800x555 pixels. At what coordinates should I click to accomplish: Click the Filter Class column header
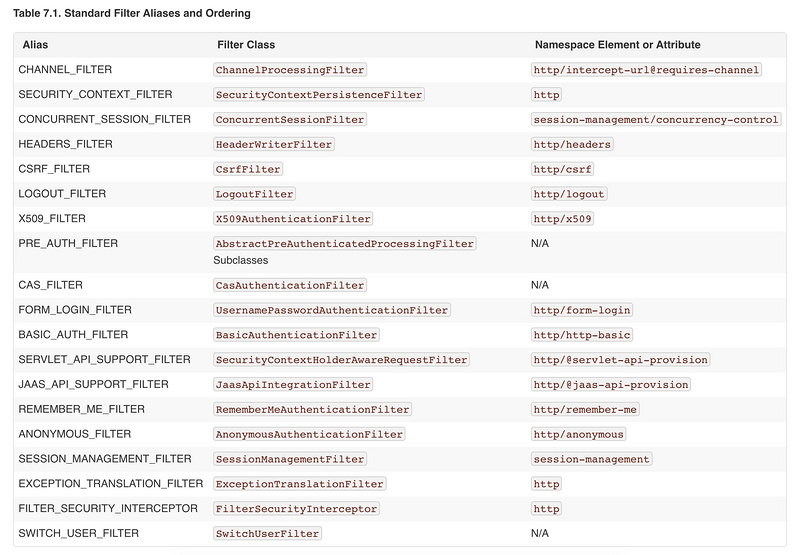coord(246,45)
